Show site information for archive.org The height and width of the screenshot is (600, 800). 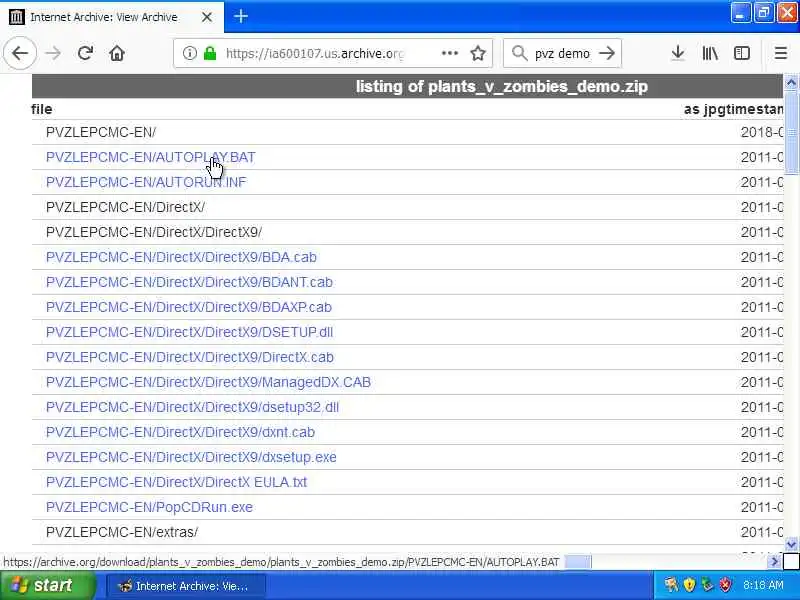pyautogui.click(x=189, y=53)
